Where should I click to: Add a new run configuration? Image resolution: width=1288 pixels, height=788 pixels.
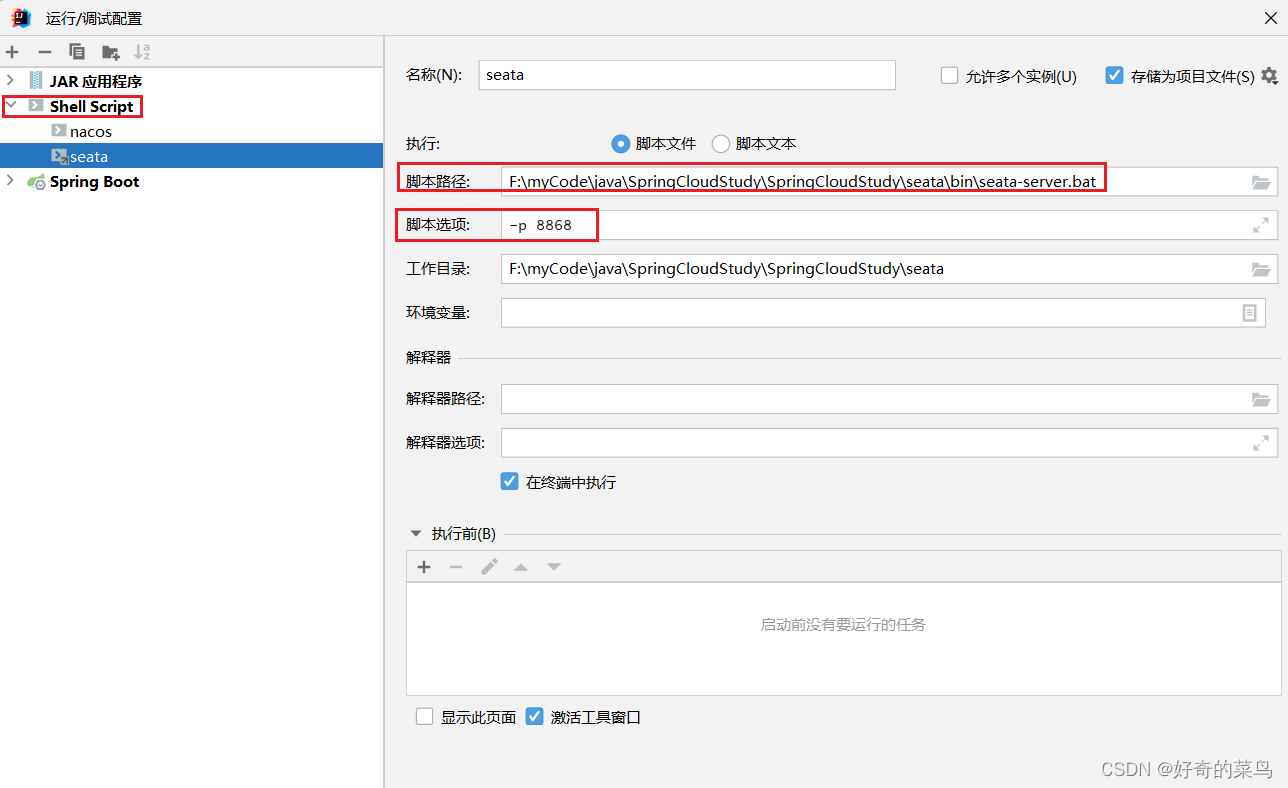[12, 51]
